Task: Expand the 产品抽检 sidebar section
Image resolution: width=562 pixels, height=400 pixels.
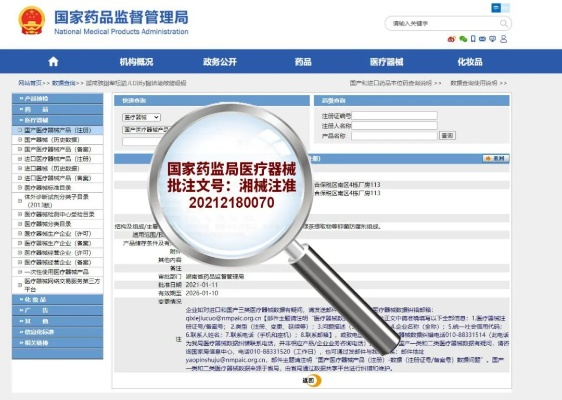Action: coord(57,99)
